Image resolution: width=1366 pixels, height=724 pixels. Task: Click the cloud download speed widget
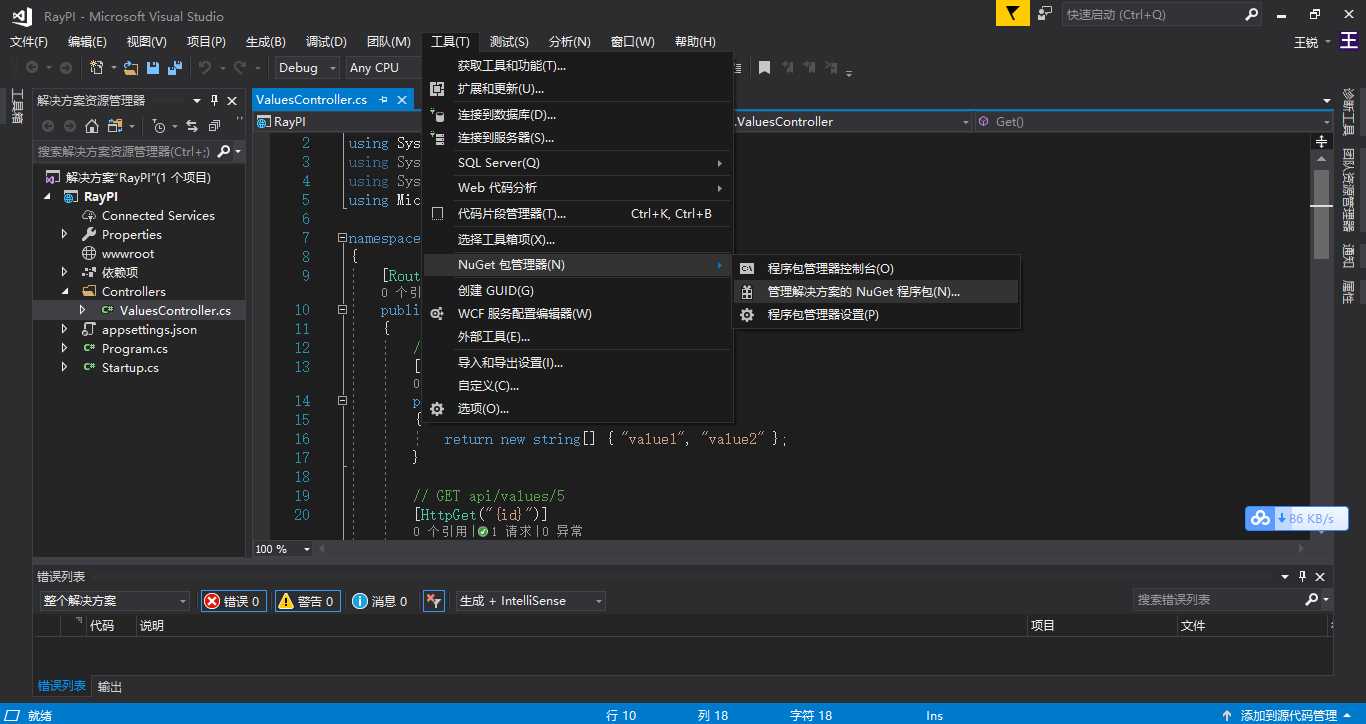[1297, 518]
